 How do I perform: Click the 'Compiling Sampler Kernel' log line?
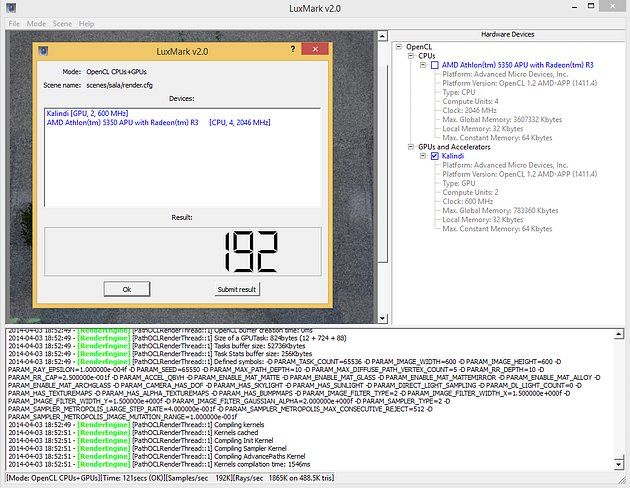(147, 448)
